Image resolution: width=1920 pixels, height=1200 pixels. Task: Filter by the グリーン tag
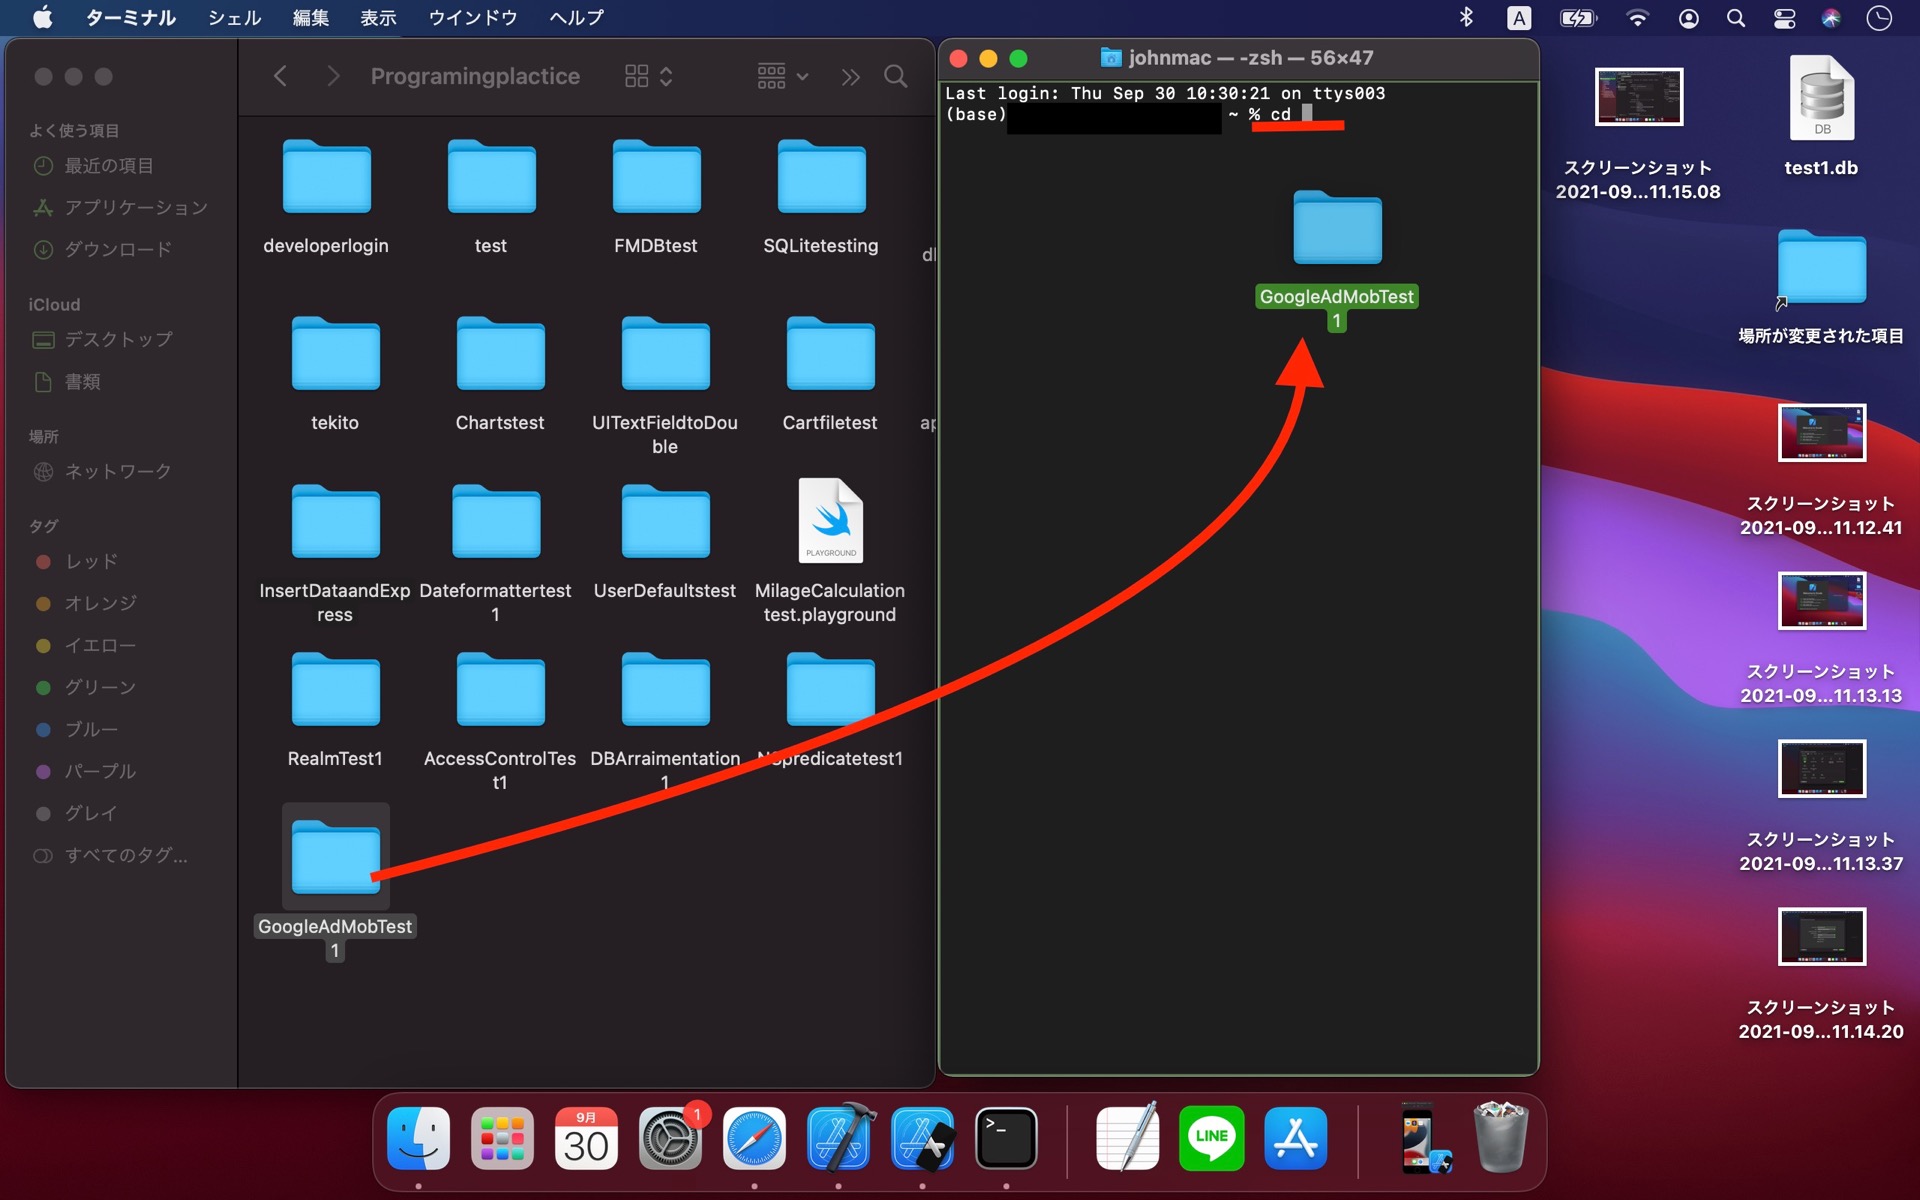click(x=86, y=688)
